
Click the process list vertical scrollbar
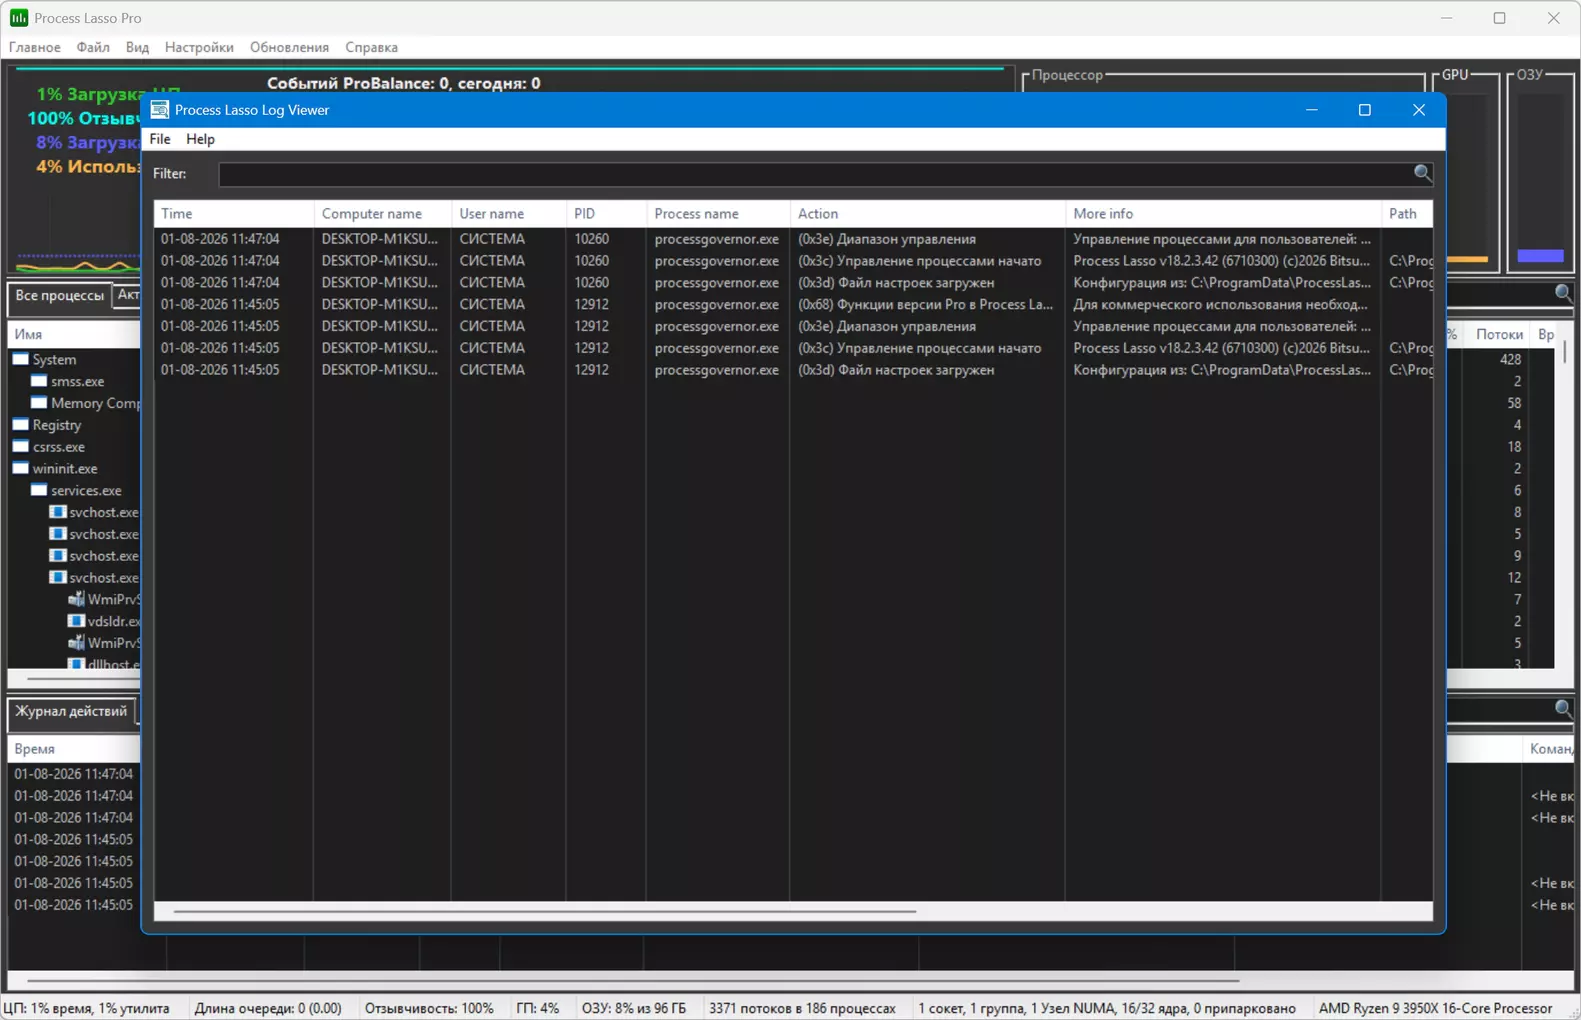pos(1564,353)
